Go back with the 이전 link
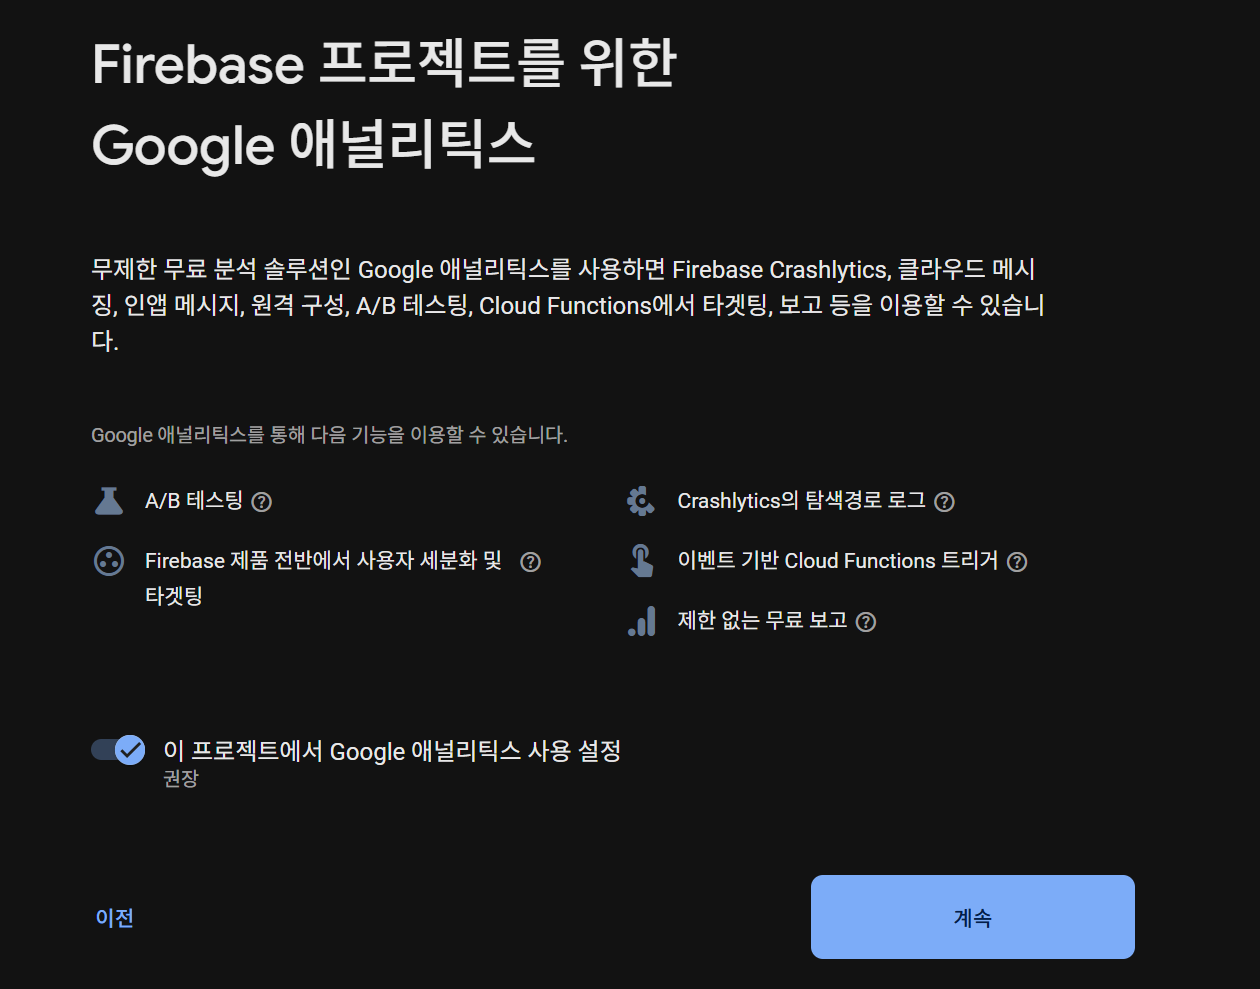This screenshot has height=989, width=1260. point(115,918)
